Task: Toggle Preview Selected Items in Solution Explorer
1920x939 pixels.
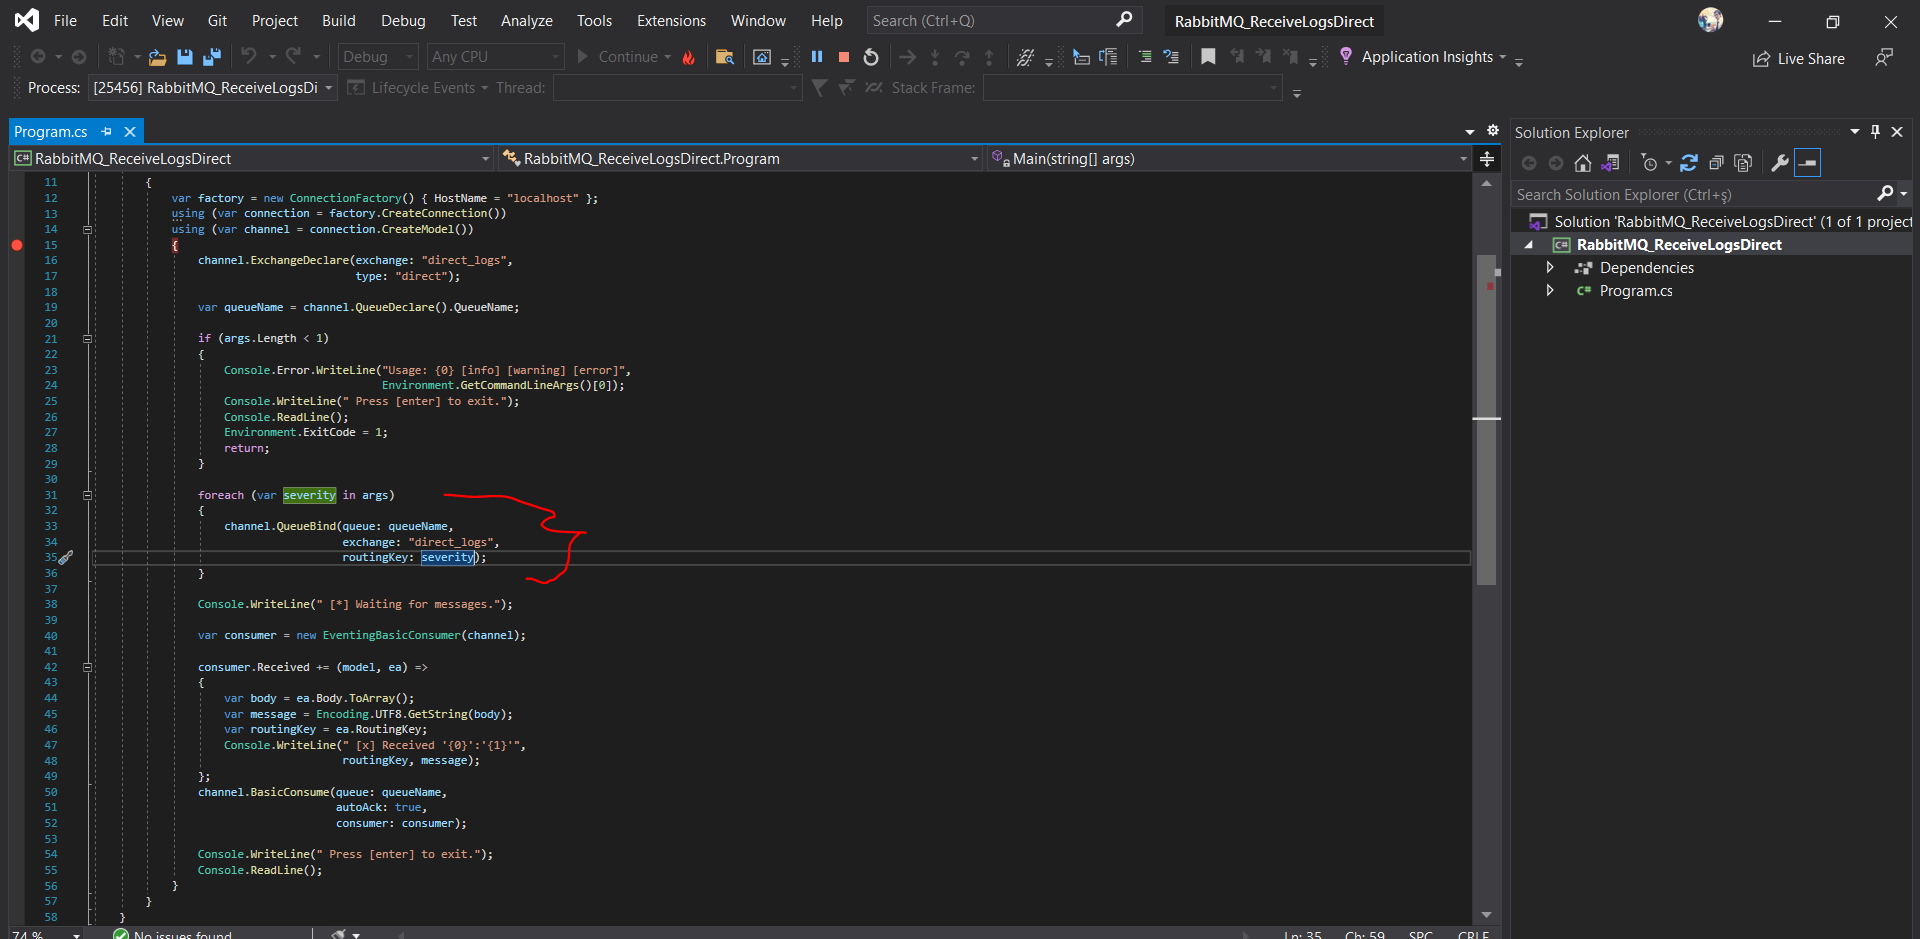Action: click(1808, 163)
